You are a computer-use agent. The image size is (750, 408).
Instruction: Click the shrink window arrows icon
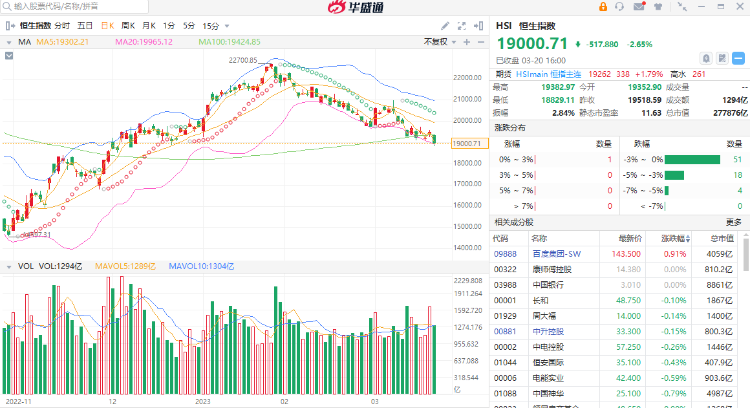click(682, 8)
